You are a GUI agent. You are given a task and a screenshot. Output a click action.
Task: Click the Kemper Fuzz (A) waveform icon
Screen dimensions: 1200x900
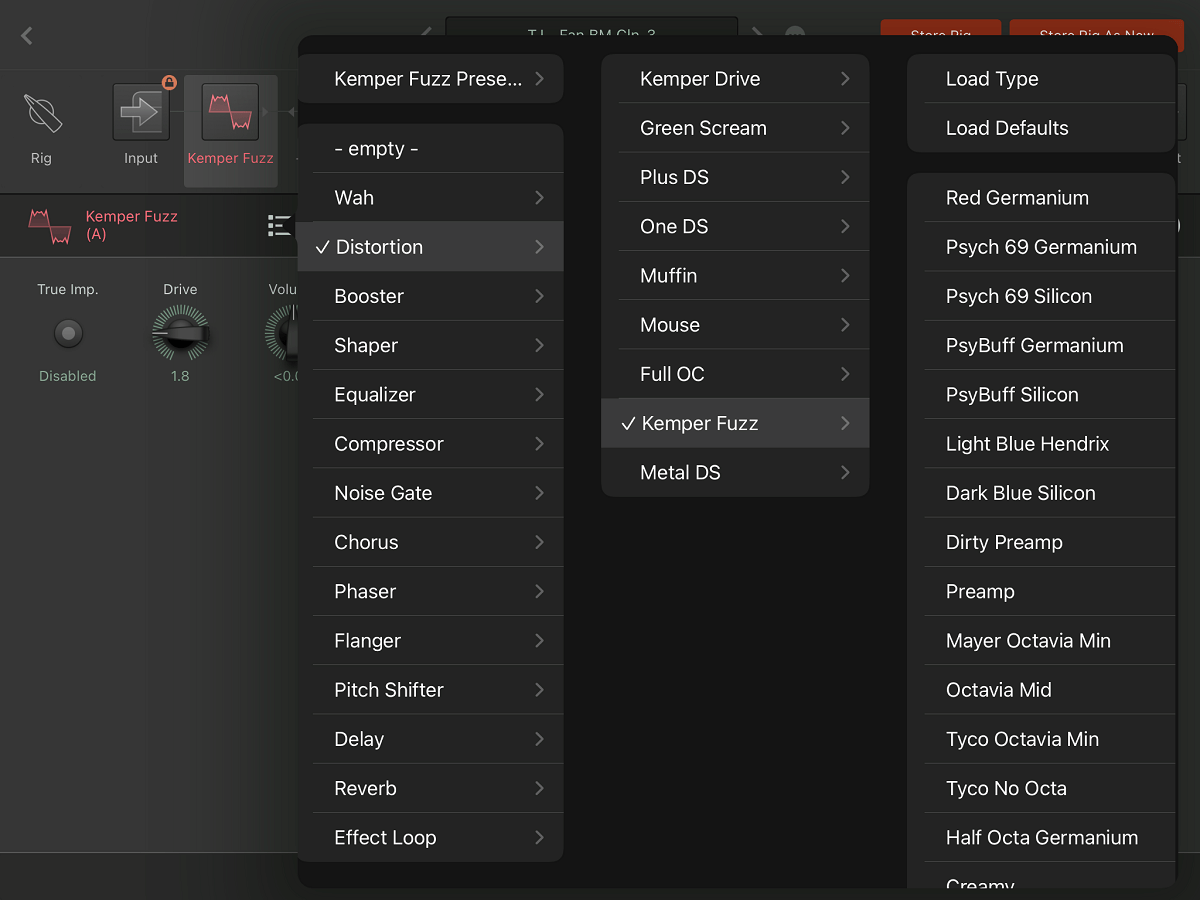pyautogui.click(x=50, y=226)
